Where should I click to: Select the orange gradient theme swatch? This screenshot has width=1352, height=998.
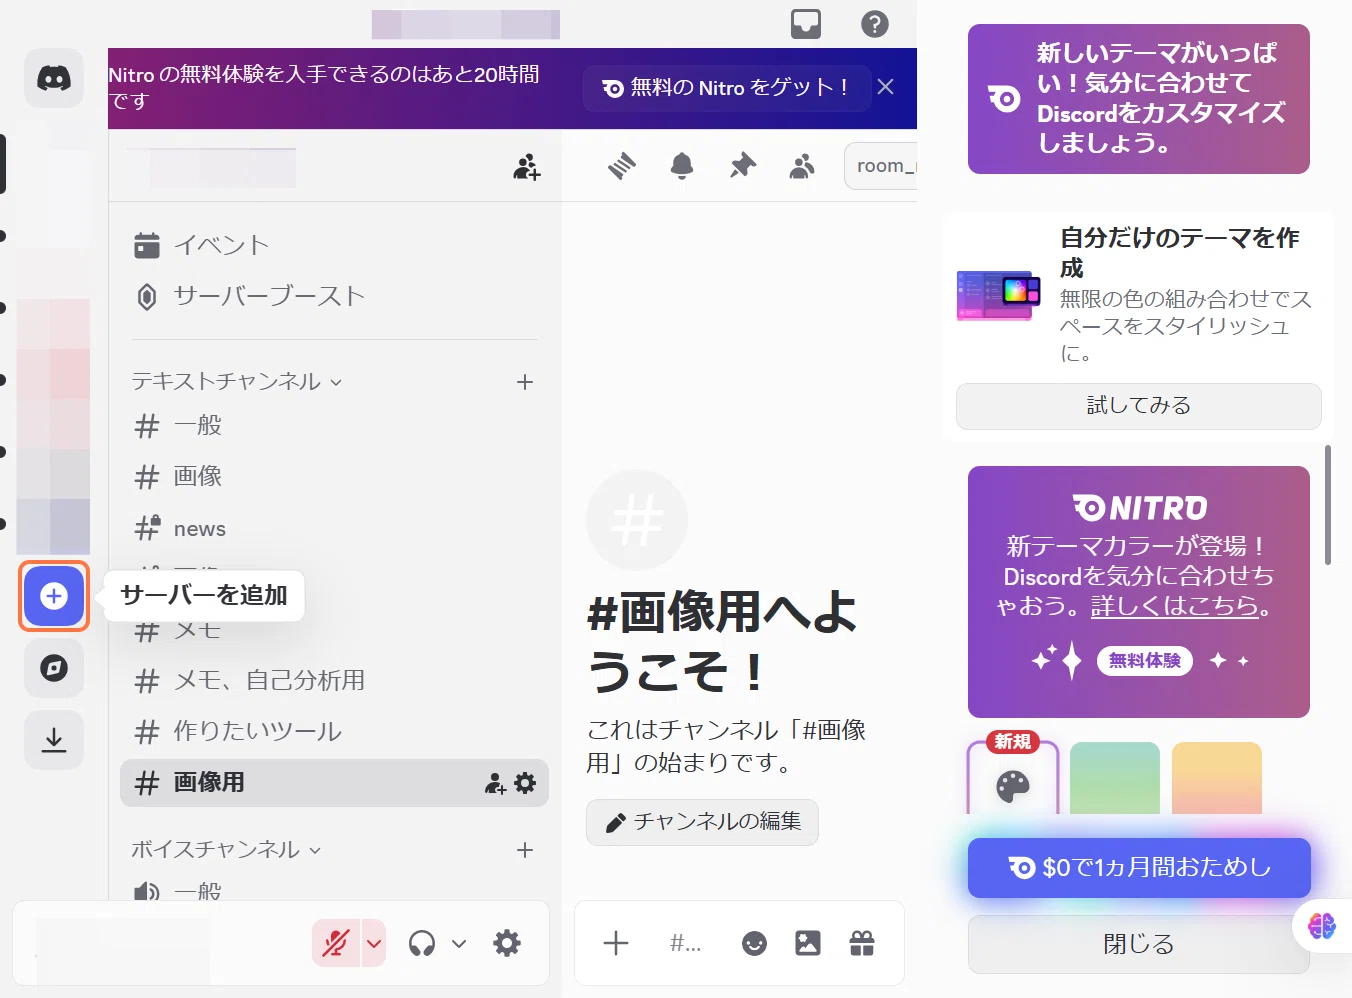point(1217,778)
